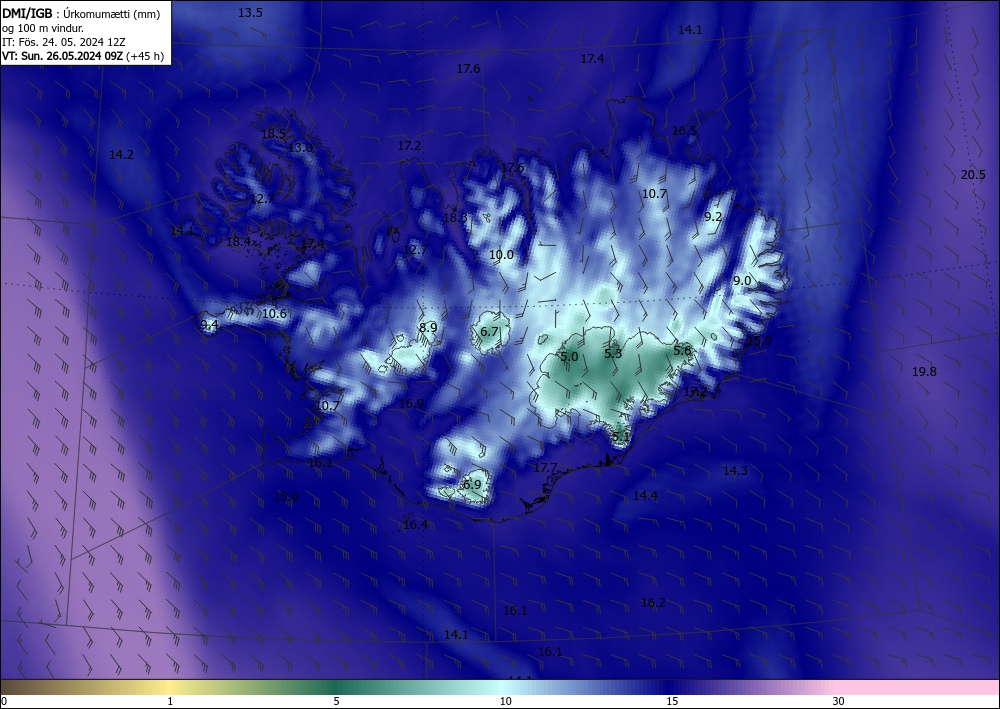Viewport: 1000px width, 709px height.
Task: Click the title line 'DMI/IGB : Úrkomumætti (mm)'
Action: click(81, 13)
